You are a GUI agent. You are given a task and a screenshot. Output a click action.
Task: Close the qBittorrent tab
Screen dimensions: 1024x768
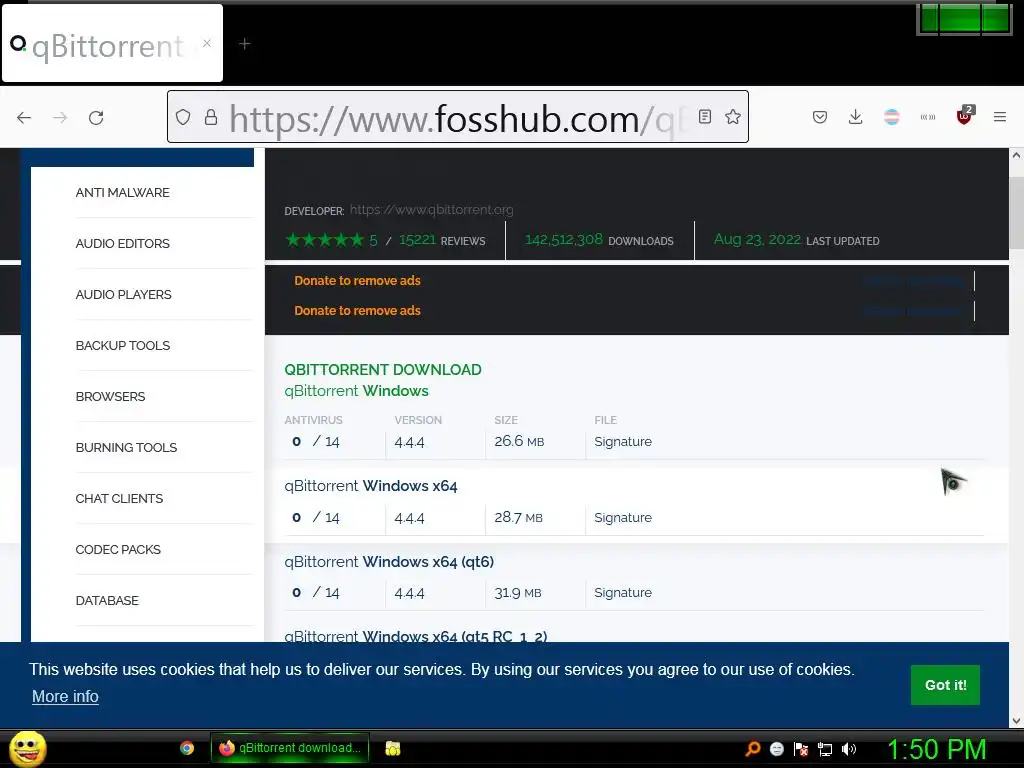click(206, 43)
